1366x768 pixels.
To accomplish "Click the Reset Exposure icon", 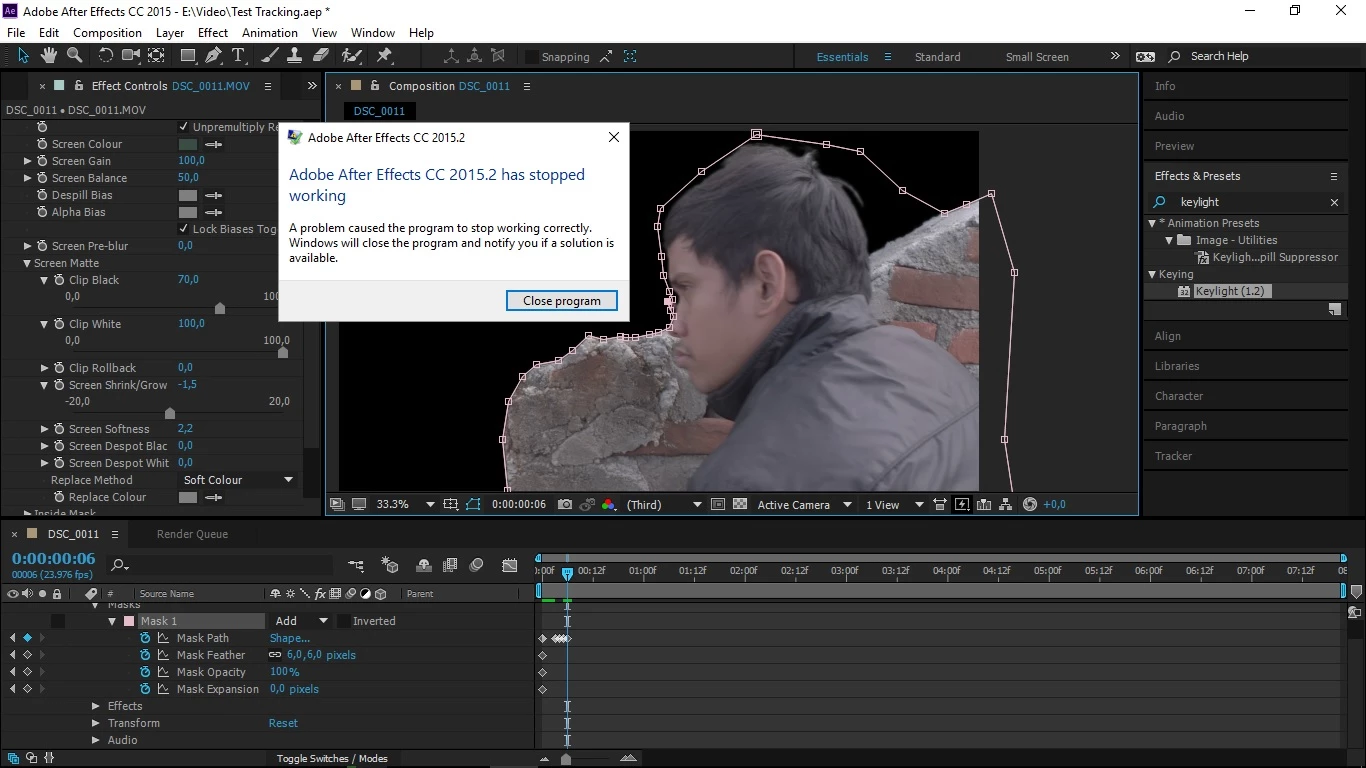I will [x=1030, y=505].
